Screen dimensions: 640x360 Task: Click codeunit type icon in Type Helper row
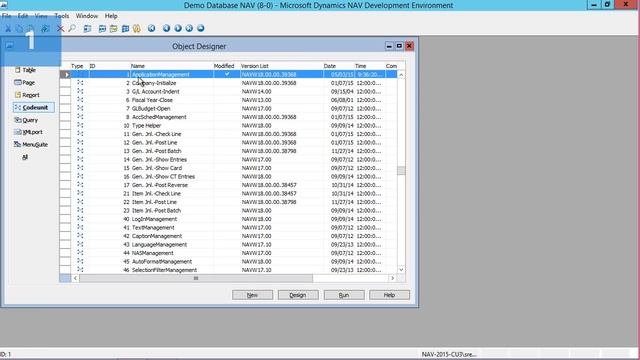point(80,125)
